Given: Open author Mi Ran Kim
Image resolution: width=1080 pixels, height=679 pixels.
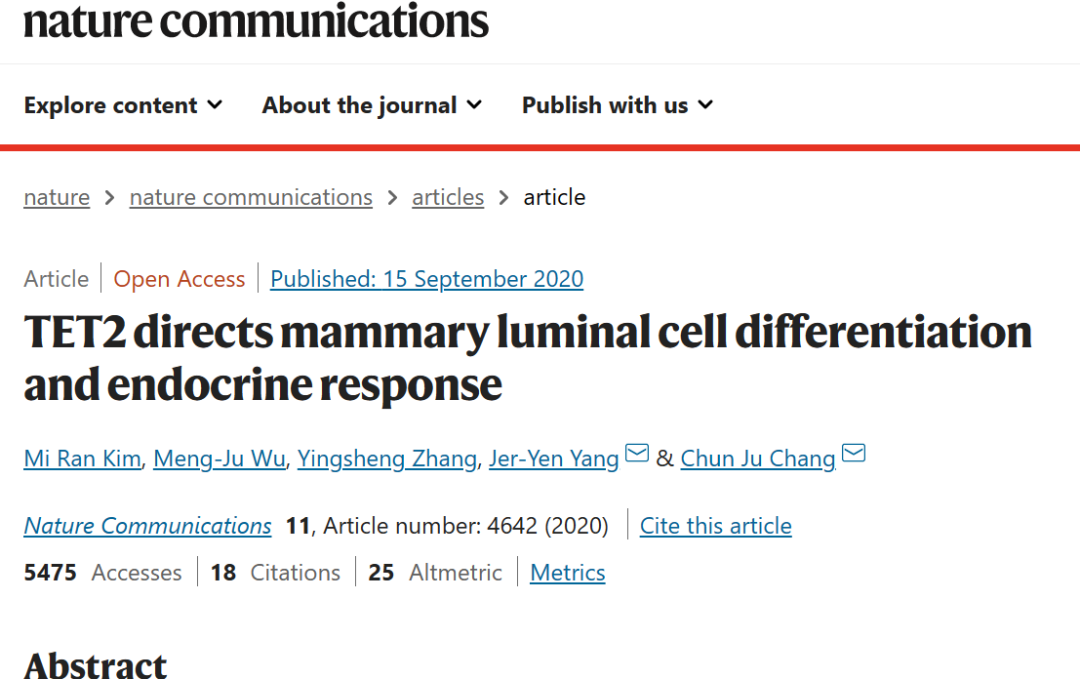Looking at the screenshot, I should 82,459.
